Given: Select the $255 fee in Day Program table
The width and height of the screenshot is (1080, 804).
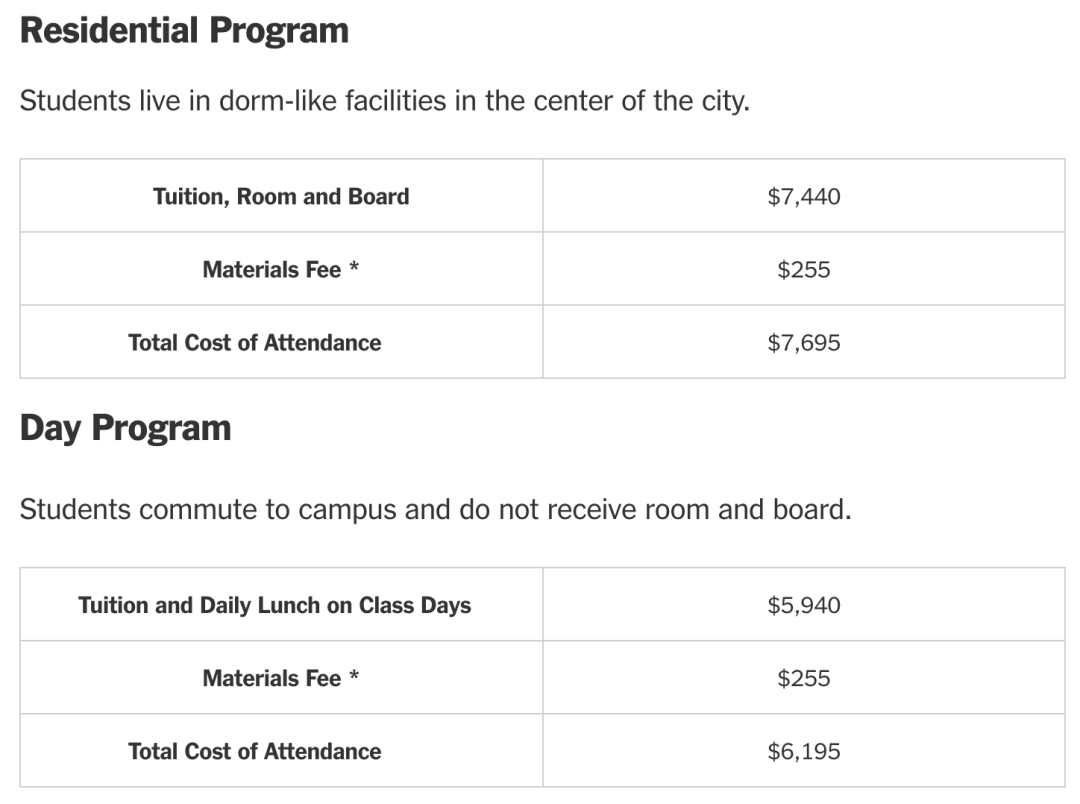Looking at the screenshot, I should tap(803, 678).
